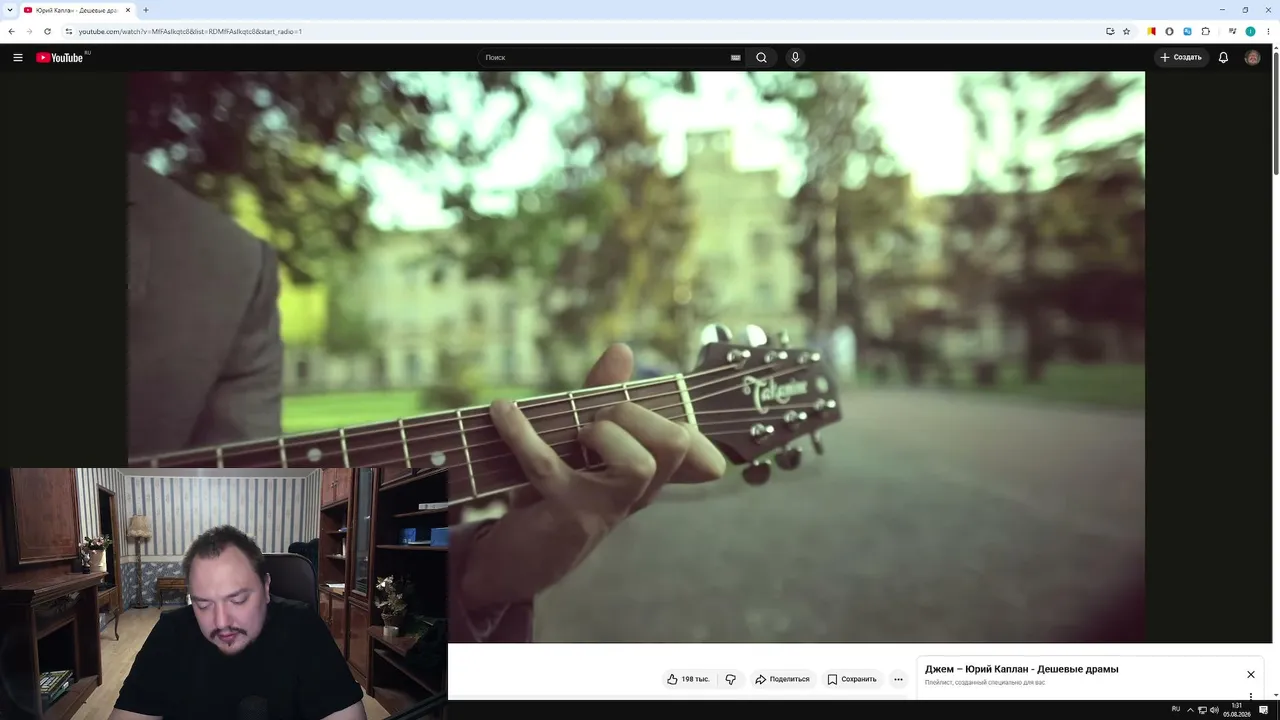The height and width of the screenshot is (720, 1280).
Task: Click the playlist title Джем – Юрий Каплан
Action: click(x=1022, y=669)
